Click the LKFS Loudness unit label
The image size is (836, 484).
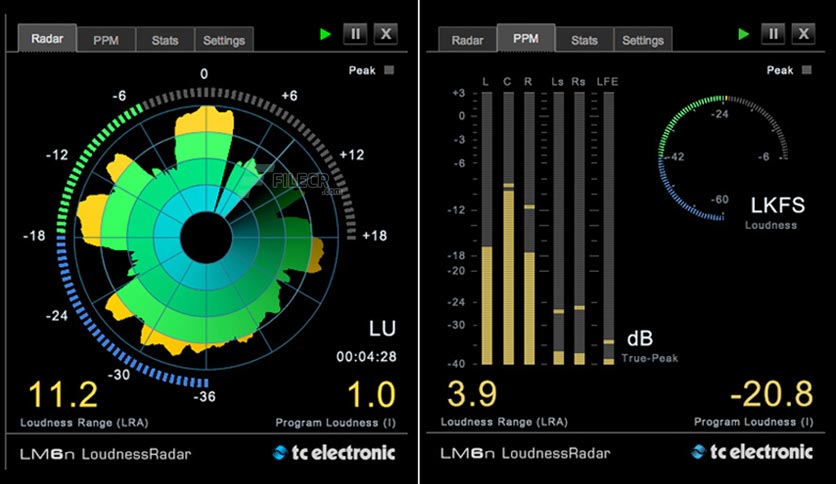[x=777, y=205]
